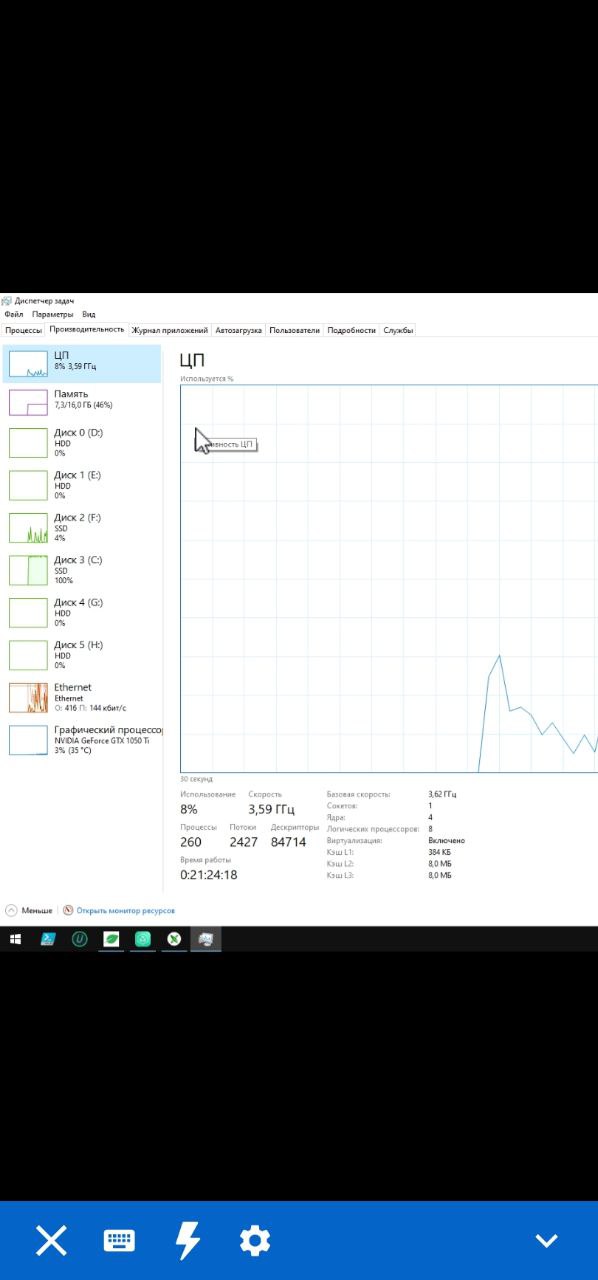Click the Виртуализация Включено value
This screenshot has height=1280, width=598.
point(446,841)
